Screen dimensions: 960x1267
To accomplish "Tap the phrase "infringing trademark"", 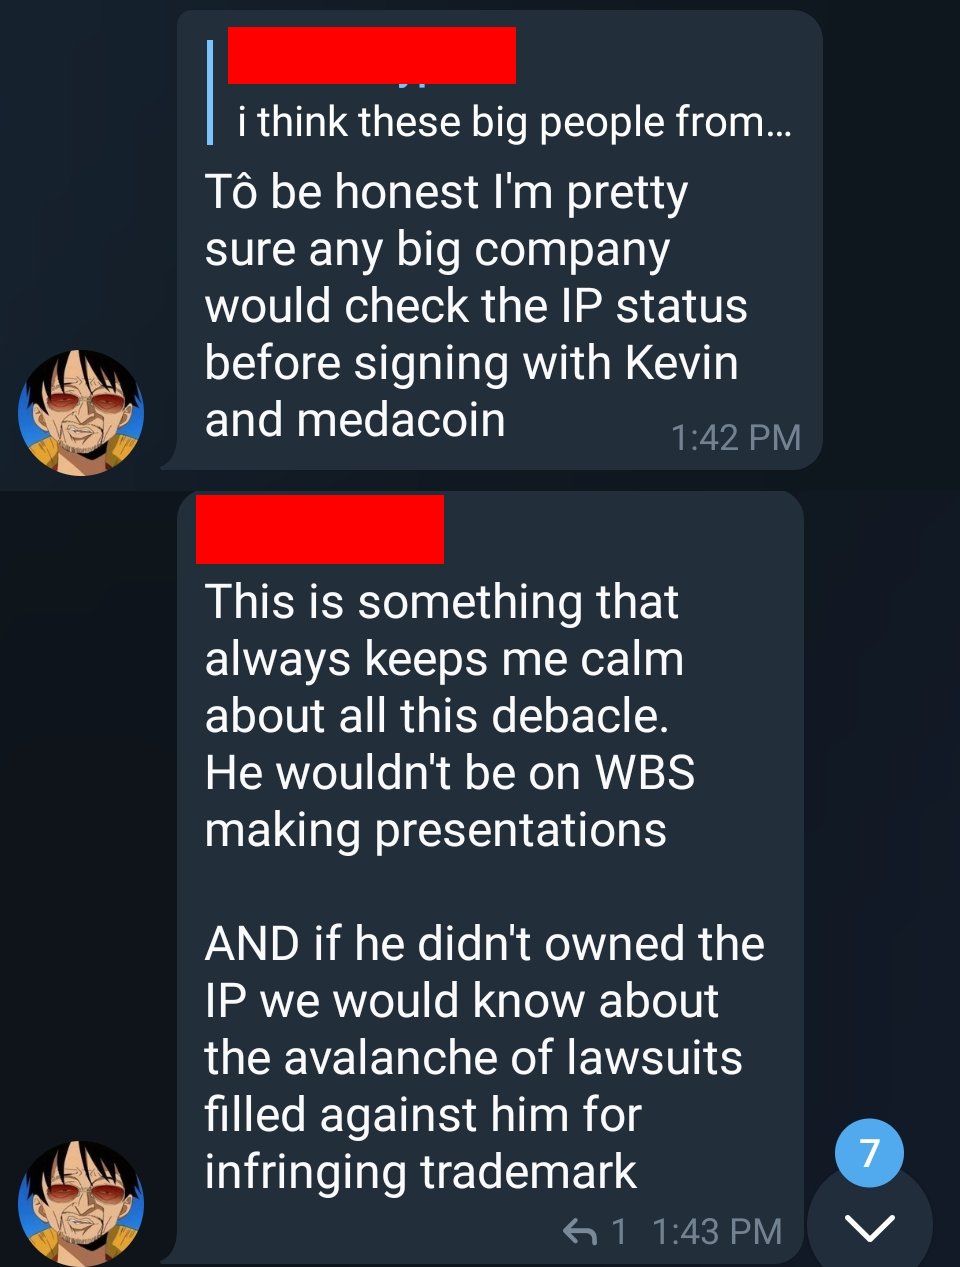I will (421, 1172).
